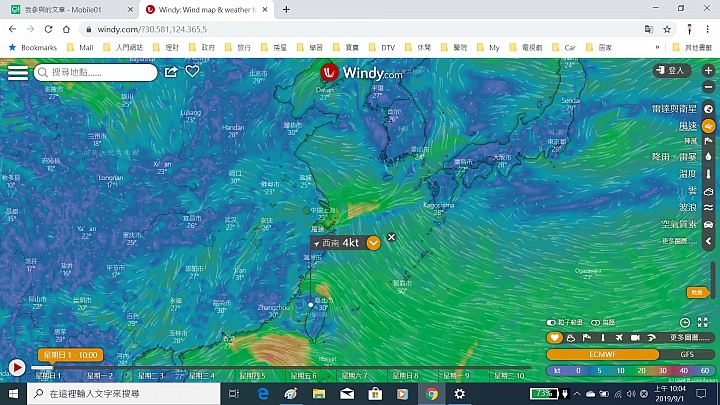Click the air quality layer label
This screenshot has height=405, width=720.
tap(679, 225)
